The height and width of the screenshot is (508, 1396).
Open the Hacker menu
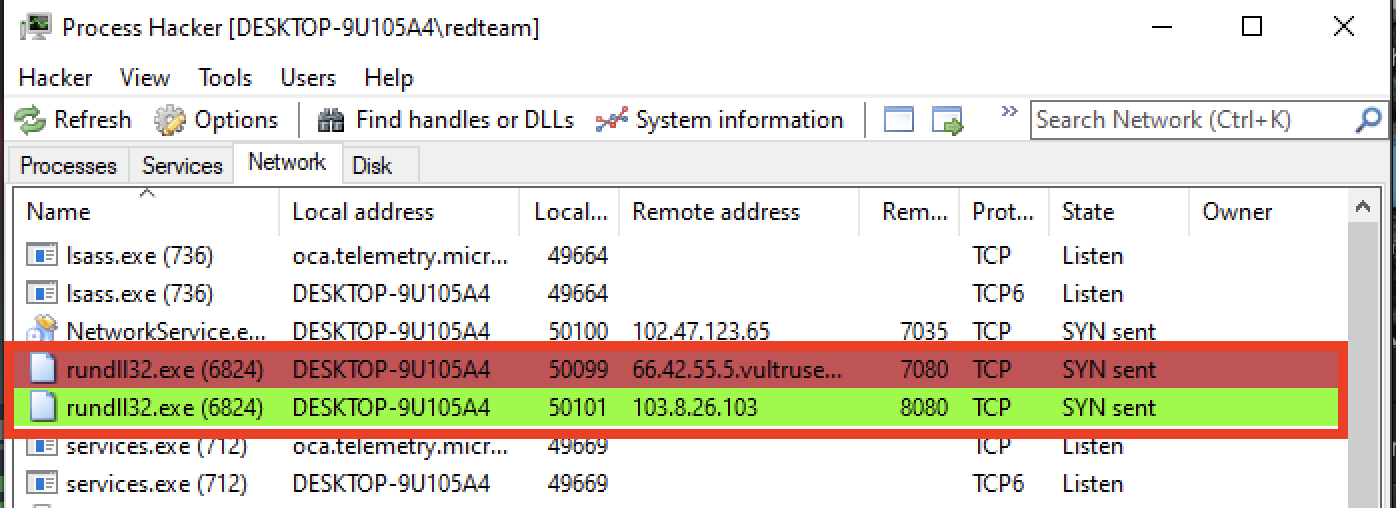(x=55, y=78)
